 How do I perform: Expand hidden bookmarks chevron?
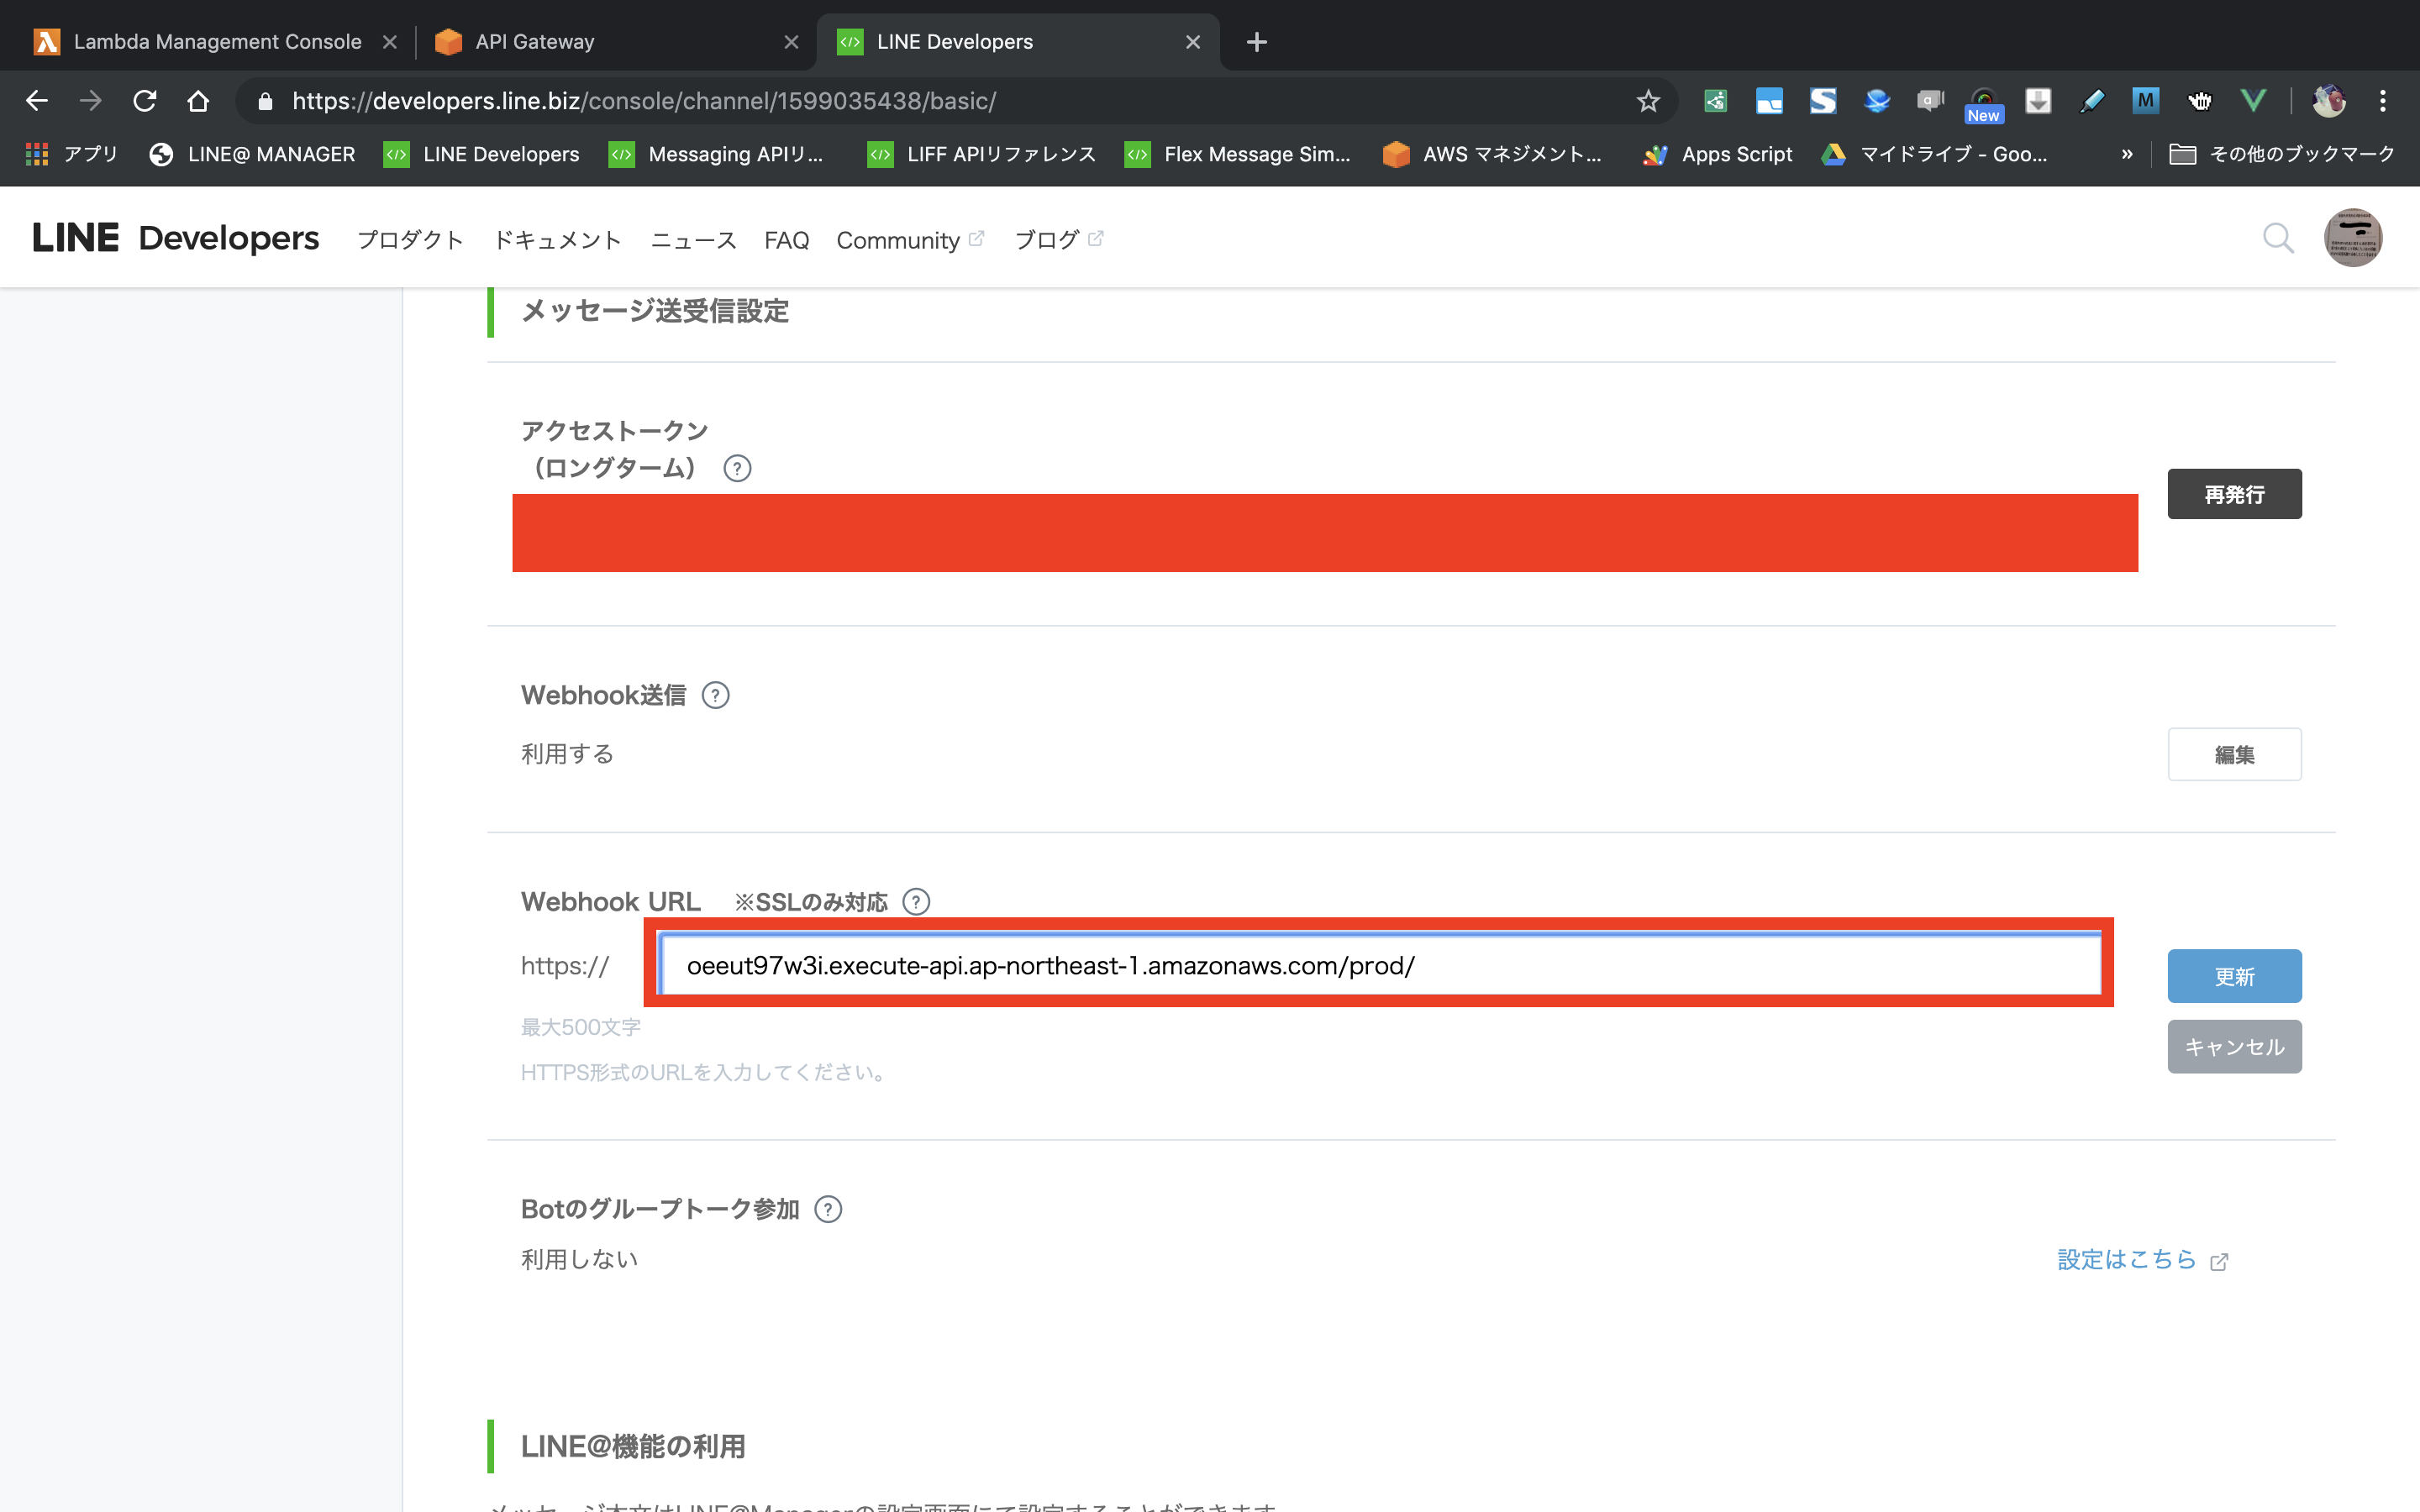2127,154
